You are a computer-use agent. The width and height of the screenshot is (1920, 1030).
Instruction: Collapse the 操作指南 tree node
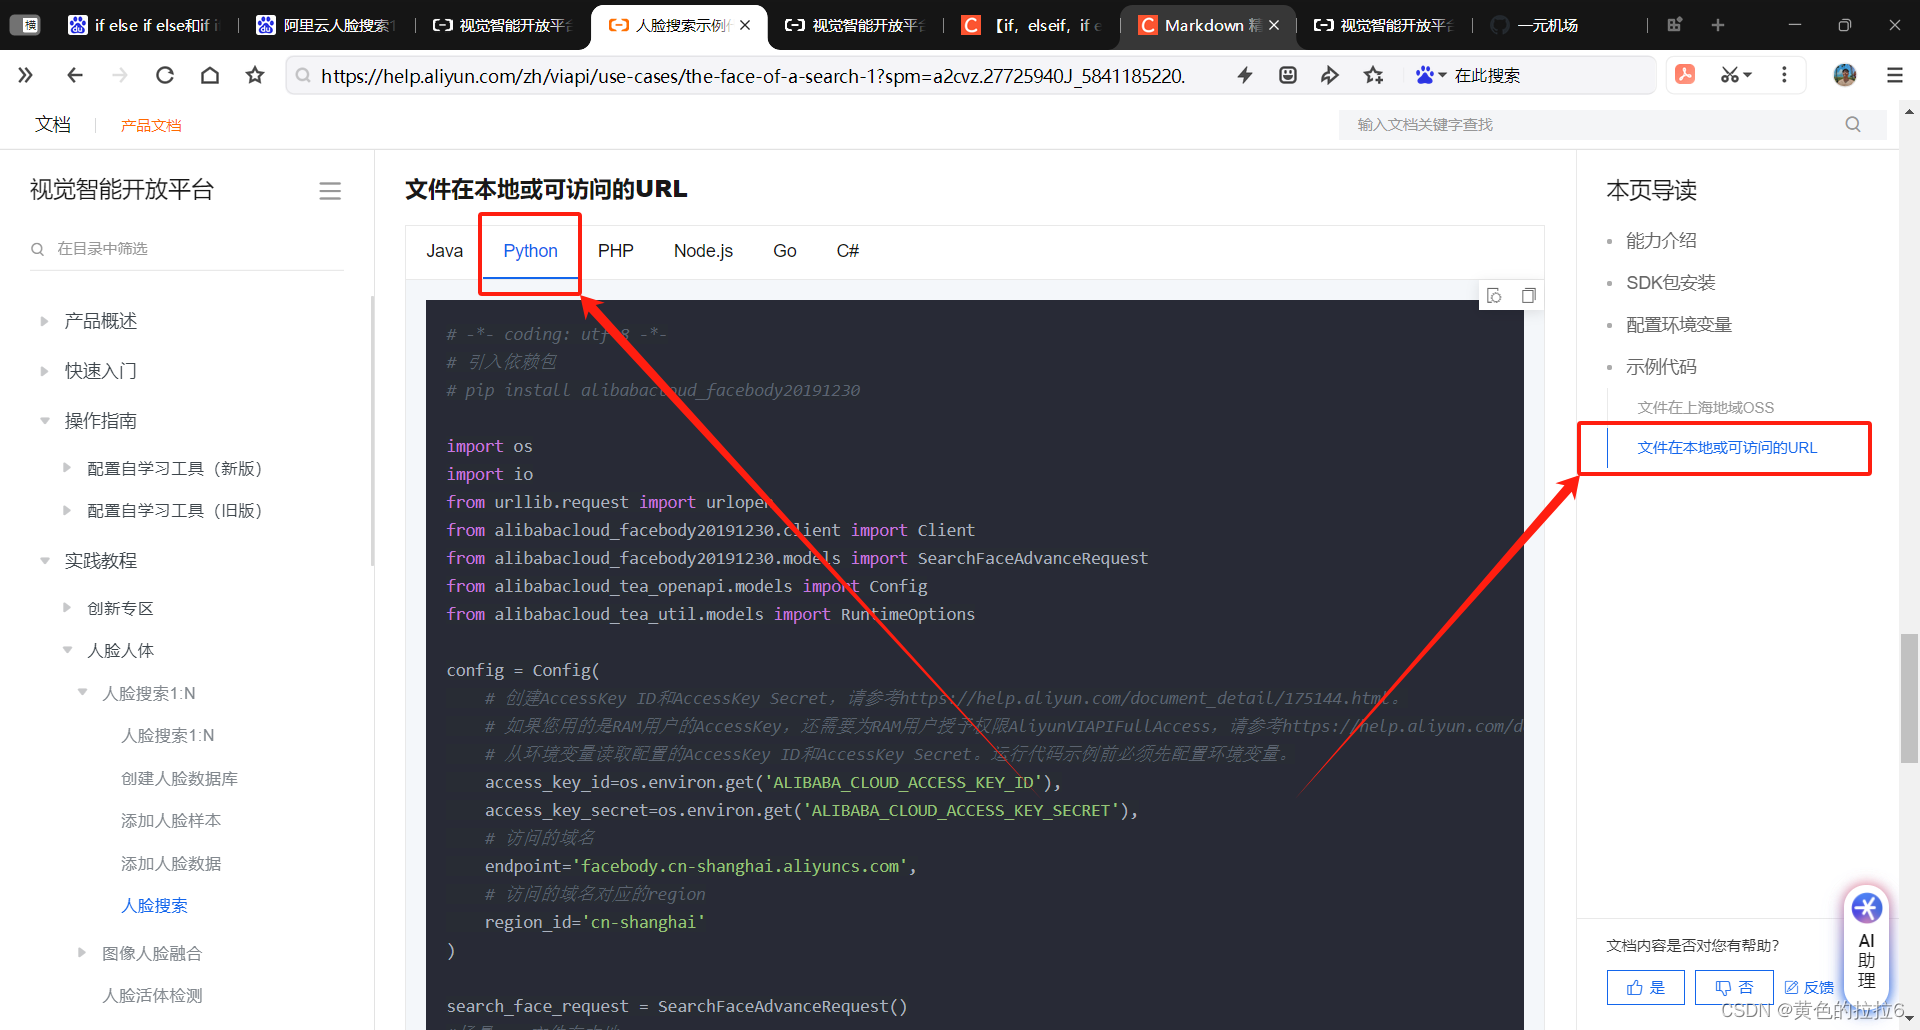coord(44,421)
